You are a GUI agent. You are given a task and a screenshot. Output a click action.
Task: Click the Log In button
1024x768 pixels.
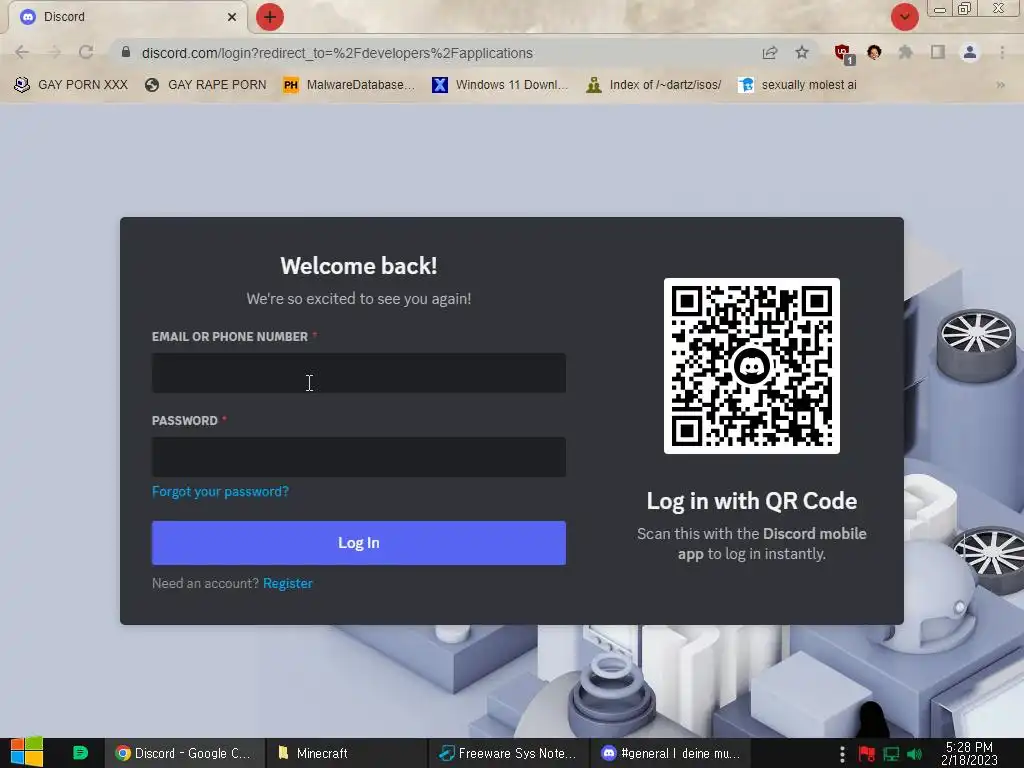coord(359,543)
